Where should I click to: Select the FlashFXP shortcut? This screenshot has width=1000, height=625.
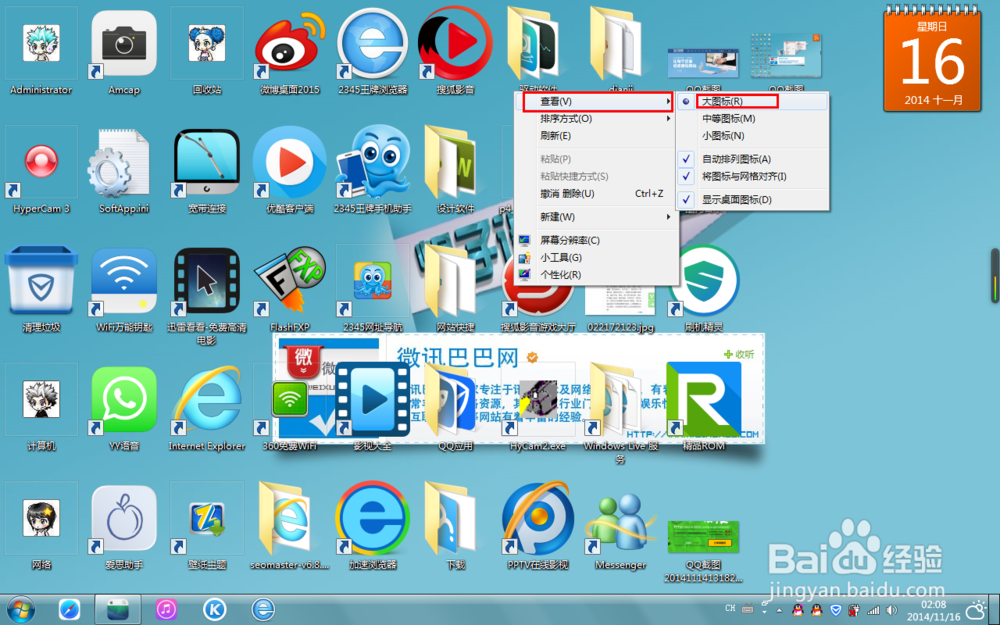point(290,290)
